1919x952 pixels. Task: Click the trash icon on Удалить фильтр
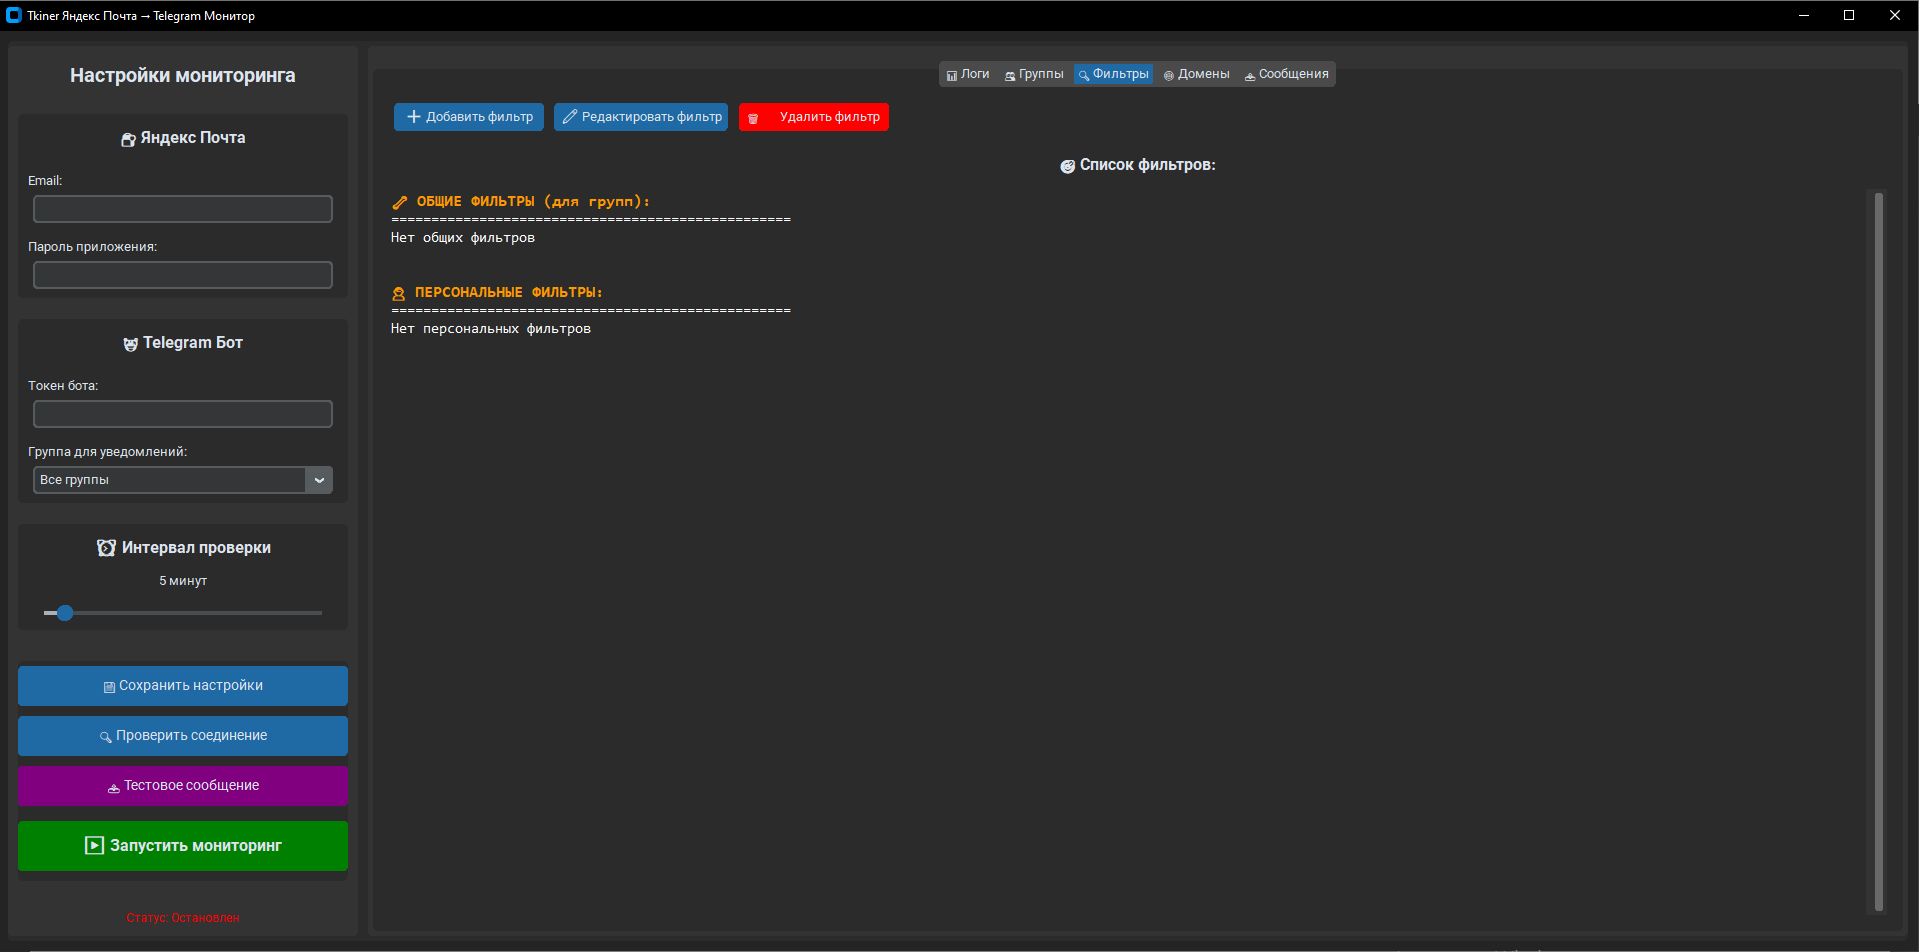point(753,118)
